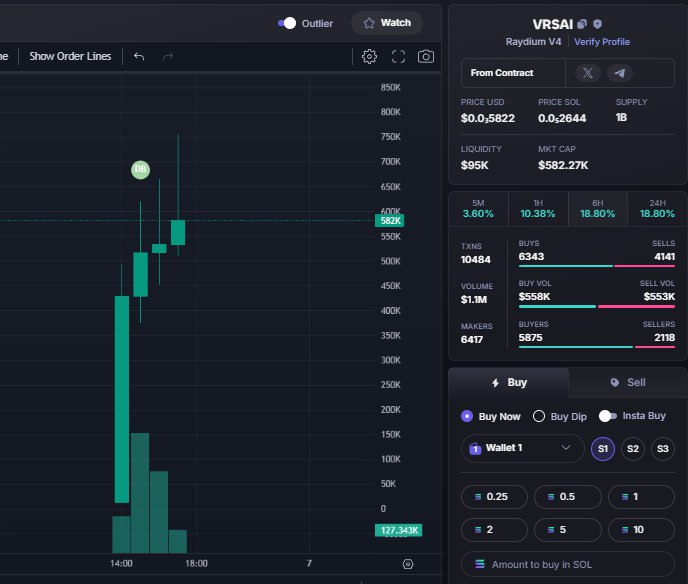This screenshot has height=584, width=688.
Task: Click the PRICE SOL value 0.0₅2644
Action: pos(562,118)
